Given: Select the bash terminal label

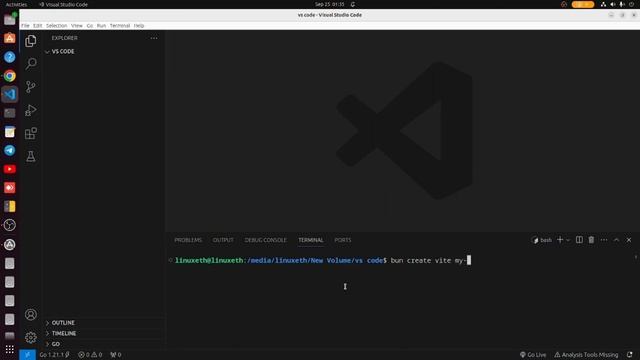Looking at the screenshot, I should [542, 240].
